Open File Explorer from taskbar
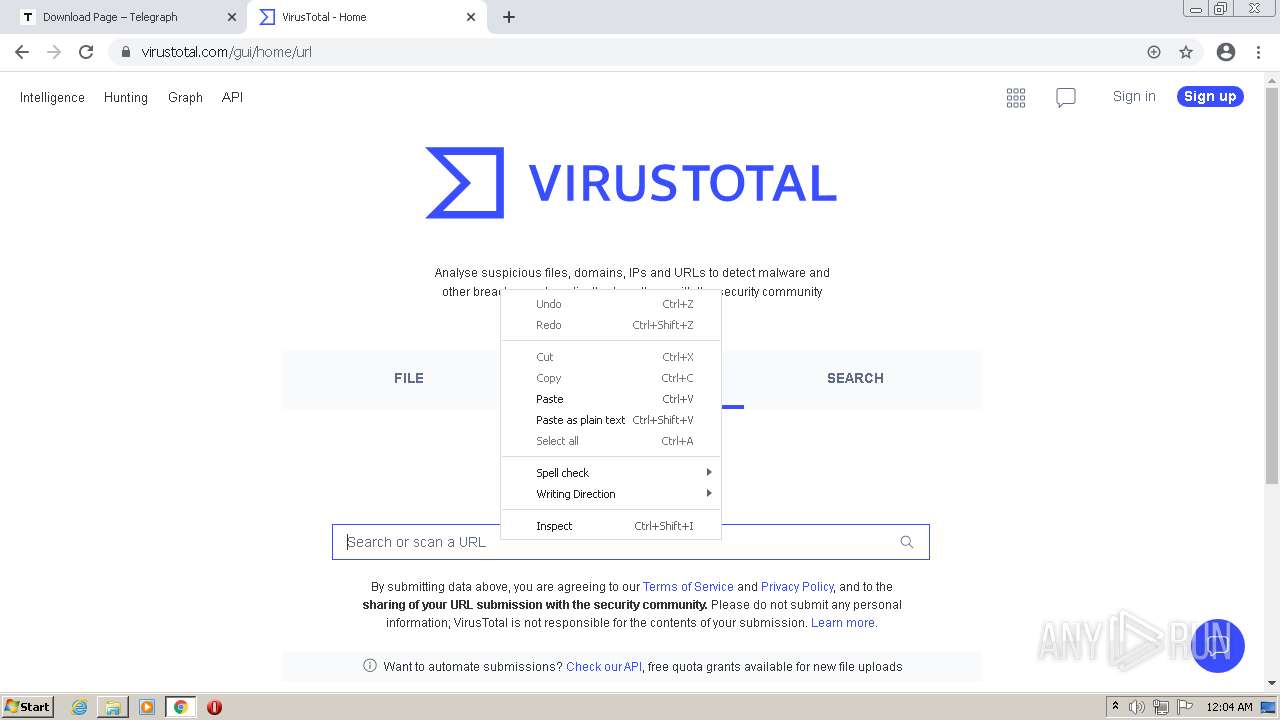This screenshot has width=1280, height=720. [113, 707]
